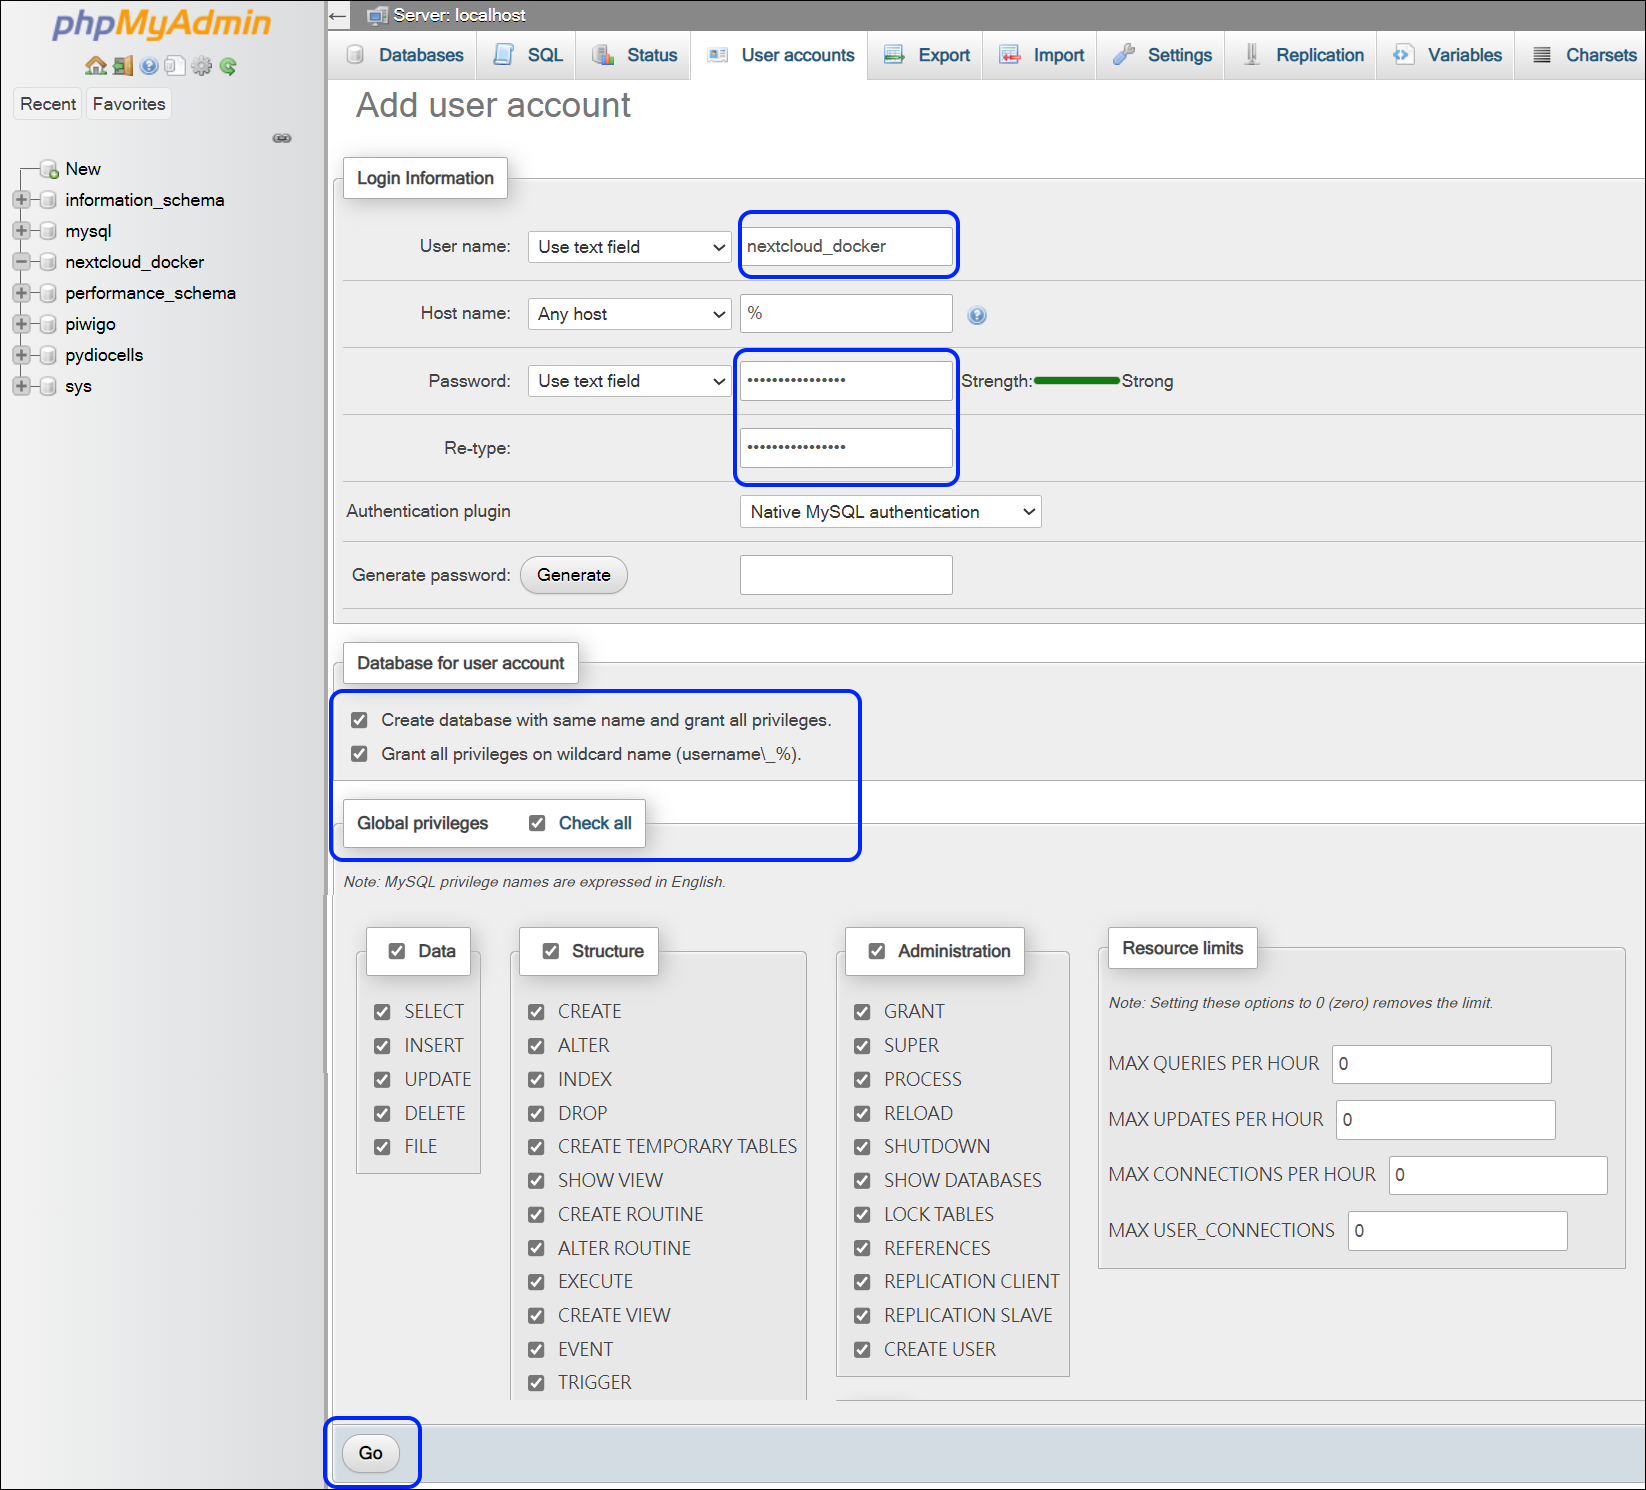This screenshot has height=1490, width=1646.
Task: Open the Authentication plugin dropdown
Action: pyautogui.click(x=890, y=512)
